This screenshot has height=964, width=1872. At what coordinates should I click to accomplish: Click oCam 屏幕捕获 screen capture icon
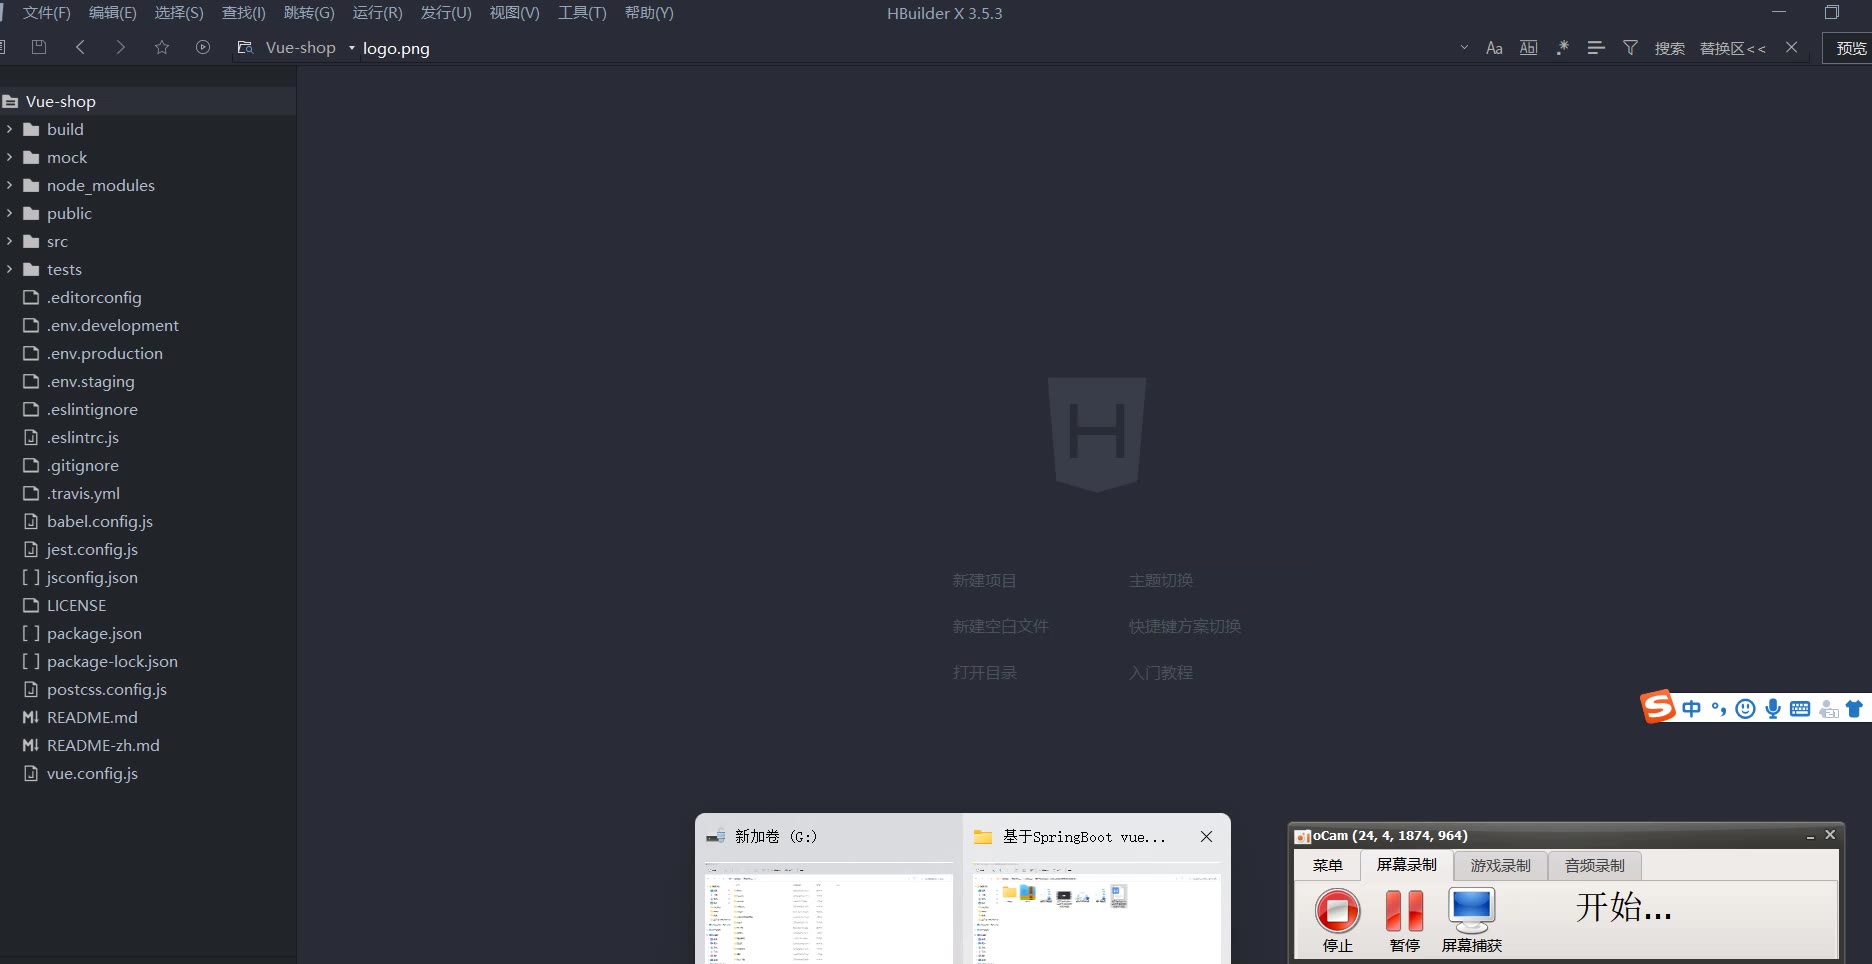click(x=1472, y=920)
